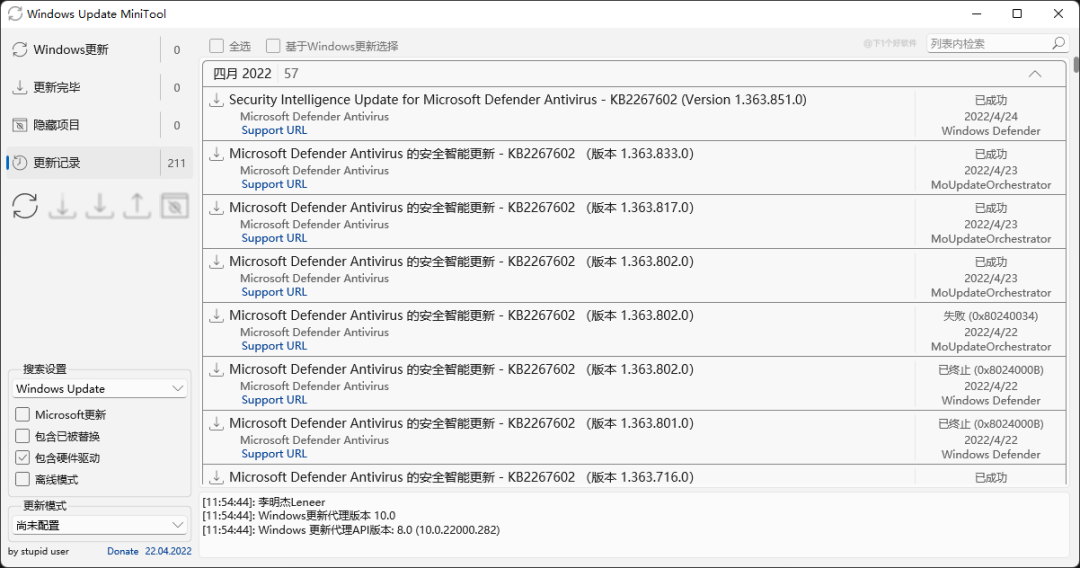1080x568 pixels.
Task: Collapse the 四月 2022 group
Action: coord(1035,74)
